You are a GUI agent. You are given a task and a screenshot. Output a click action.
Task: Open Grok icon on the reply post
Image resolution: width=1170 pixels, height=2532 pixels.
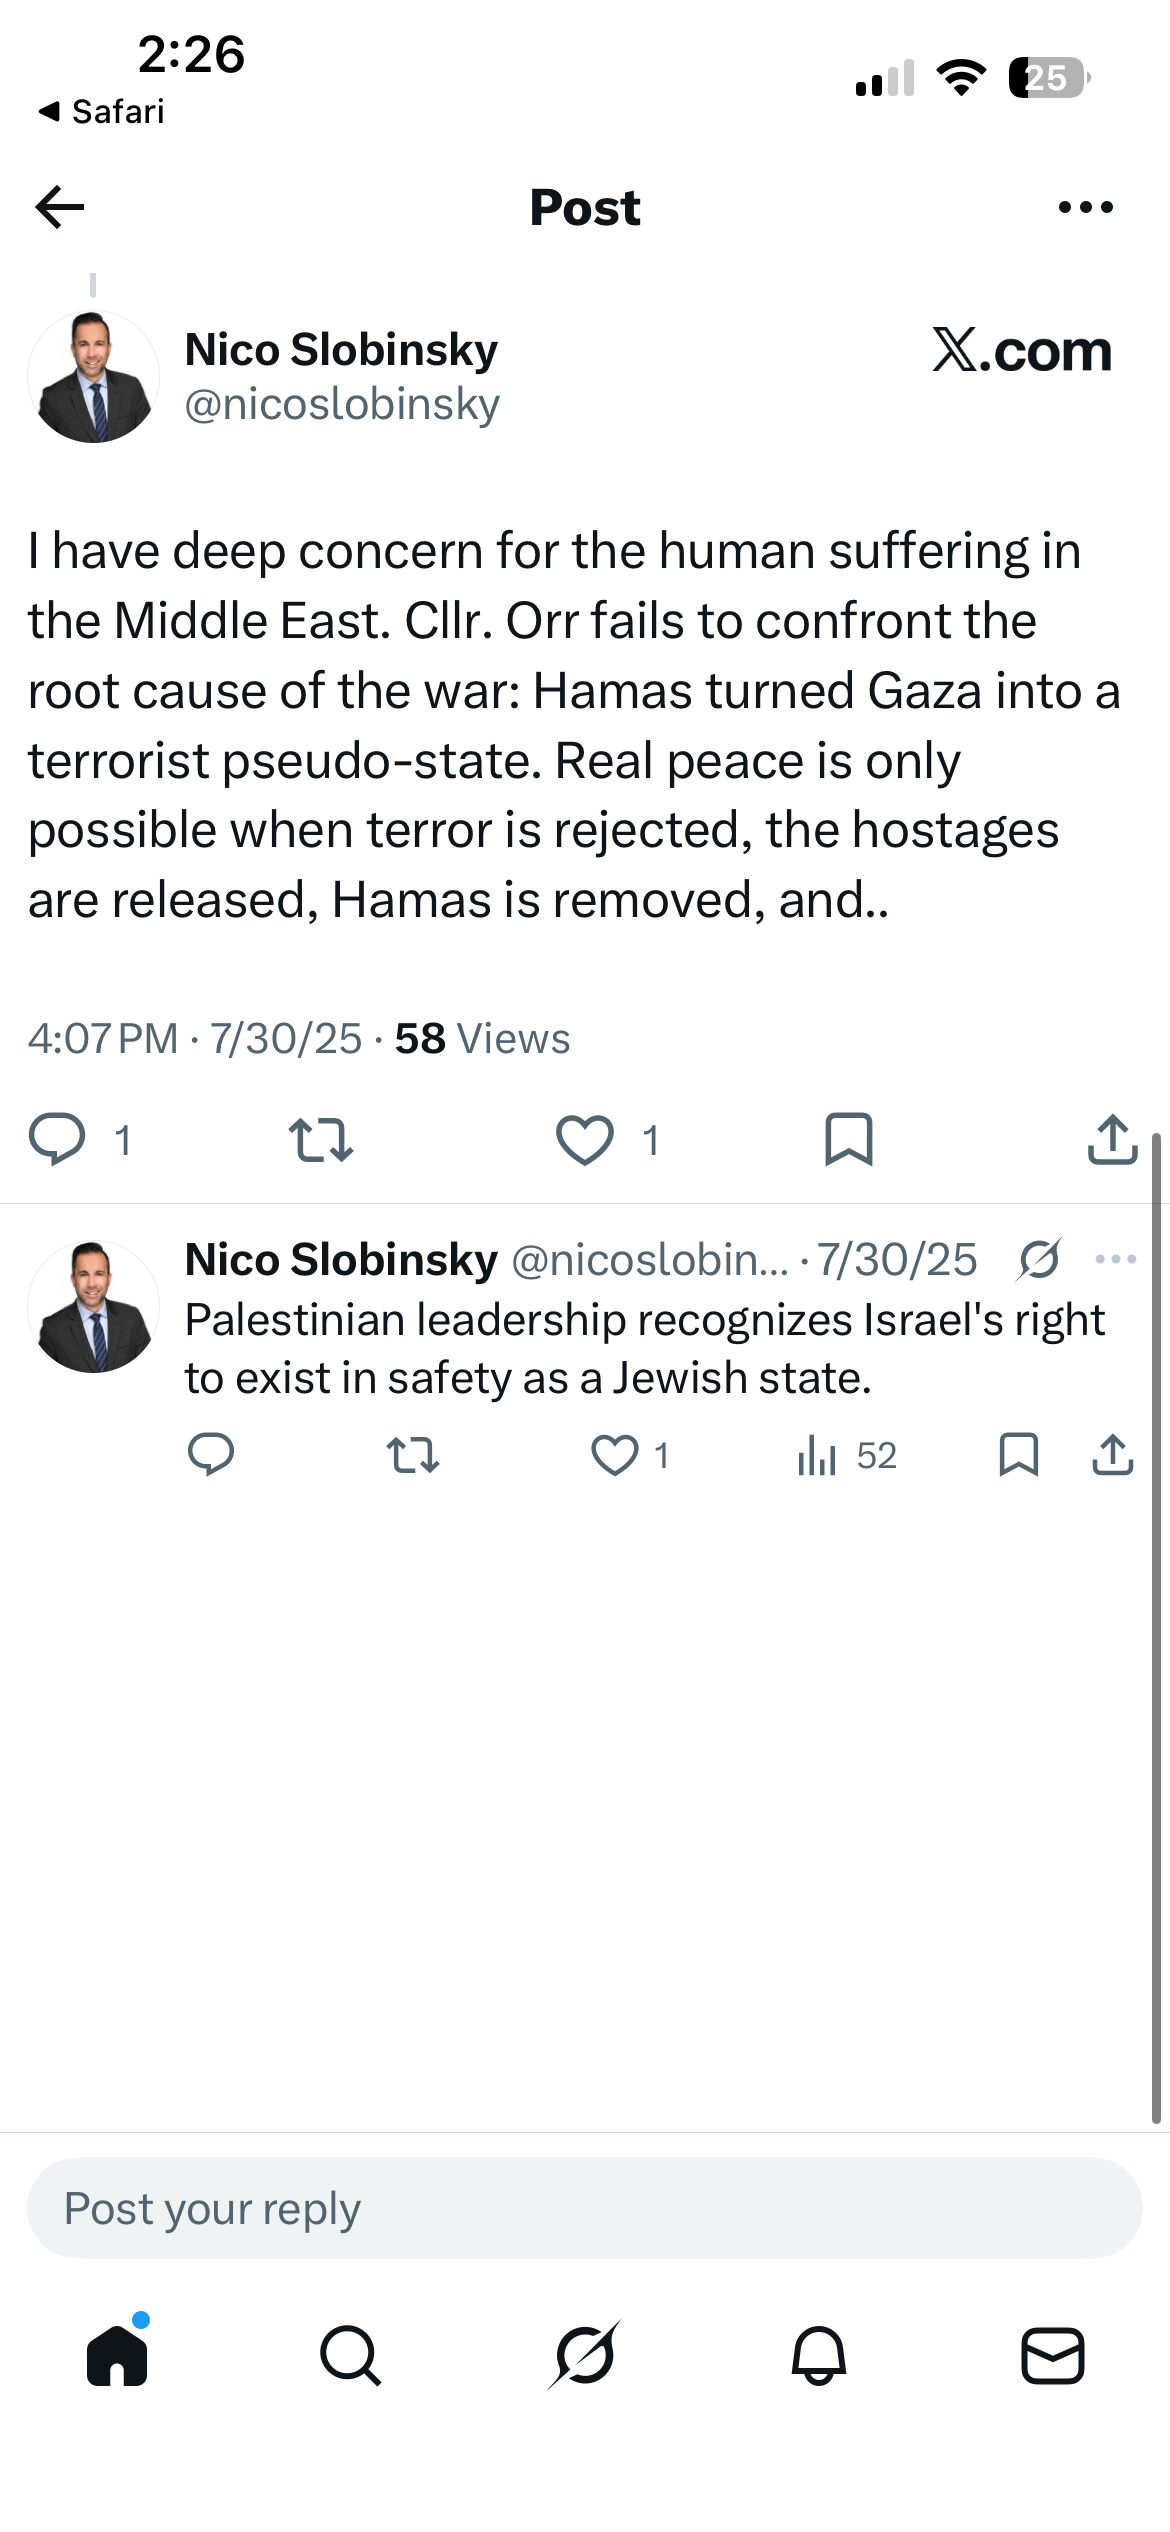click(x=1039, y=1259)
